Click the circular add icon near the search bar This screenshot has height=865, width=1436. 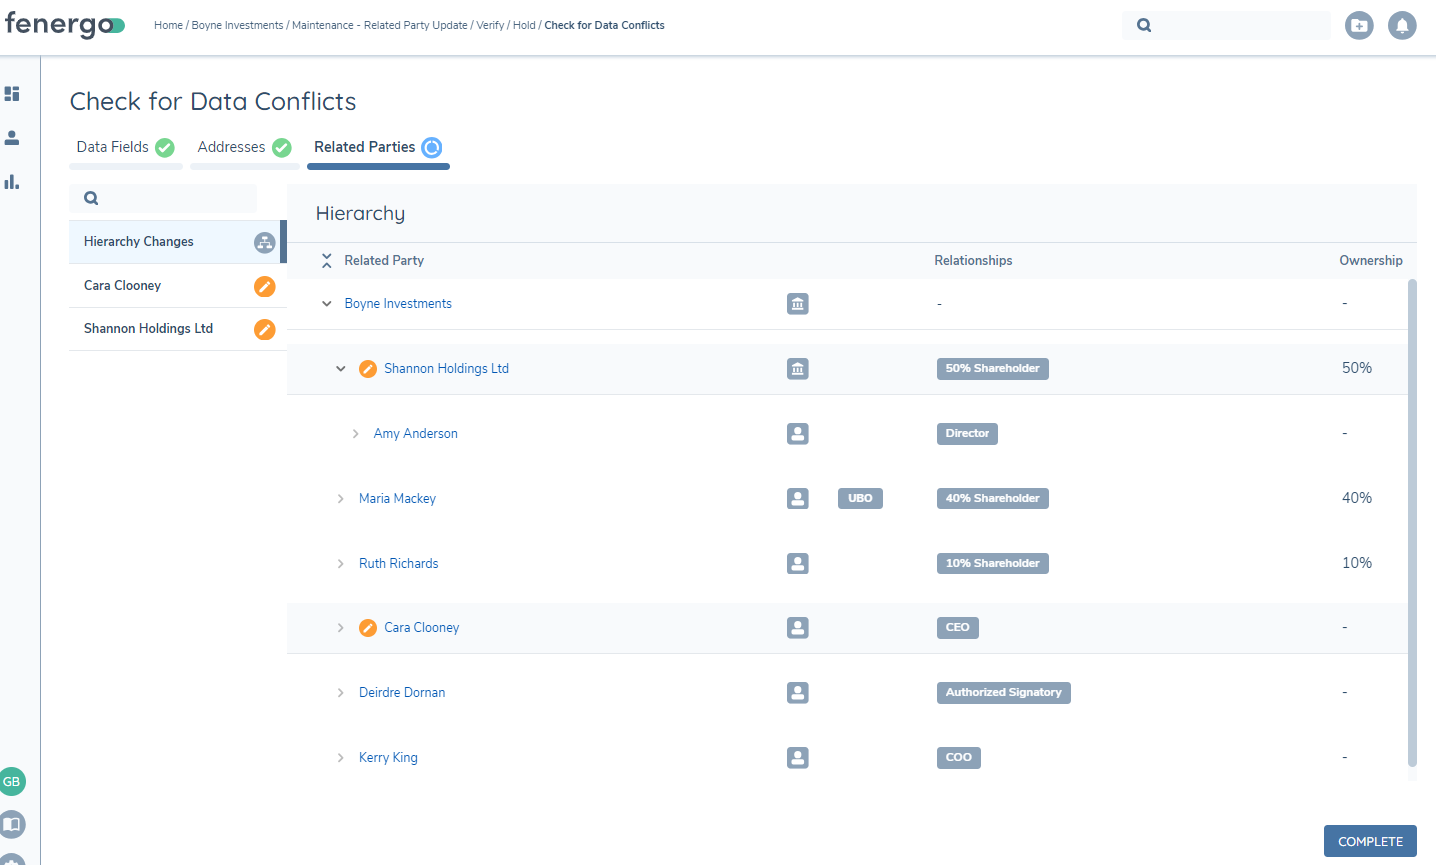click(x=1359, y=25)
